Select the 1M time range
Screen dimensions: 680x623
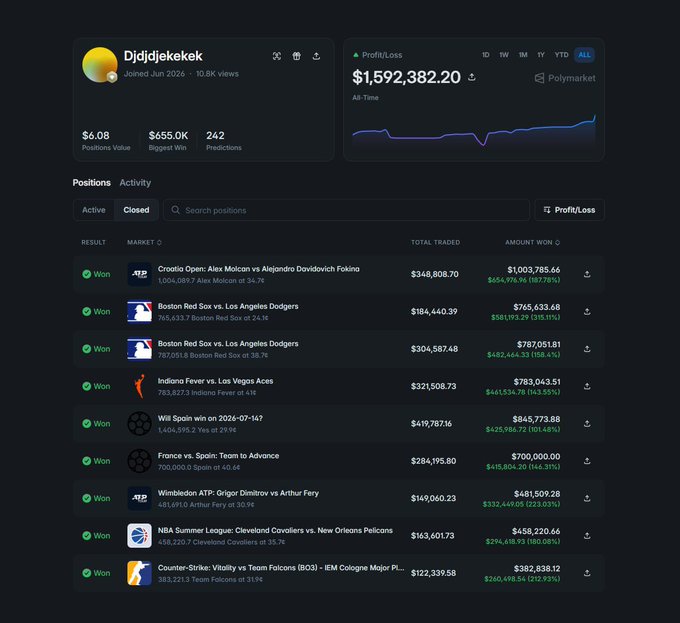pyautogui.click(x=523, y=55)
